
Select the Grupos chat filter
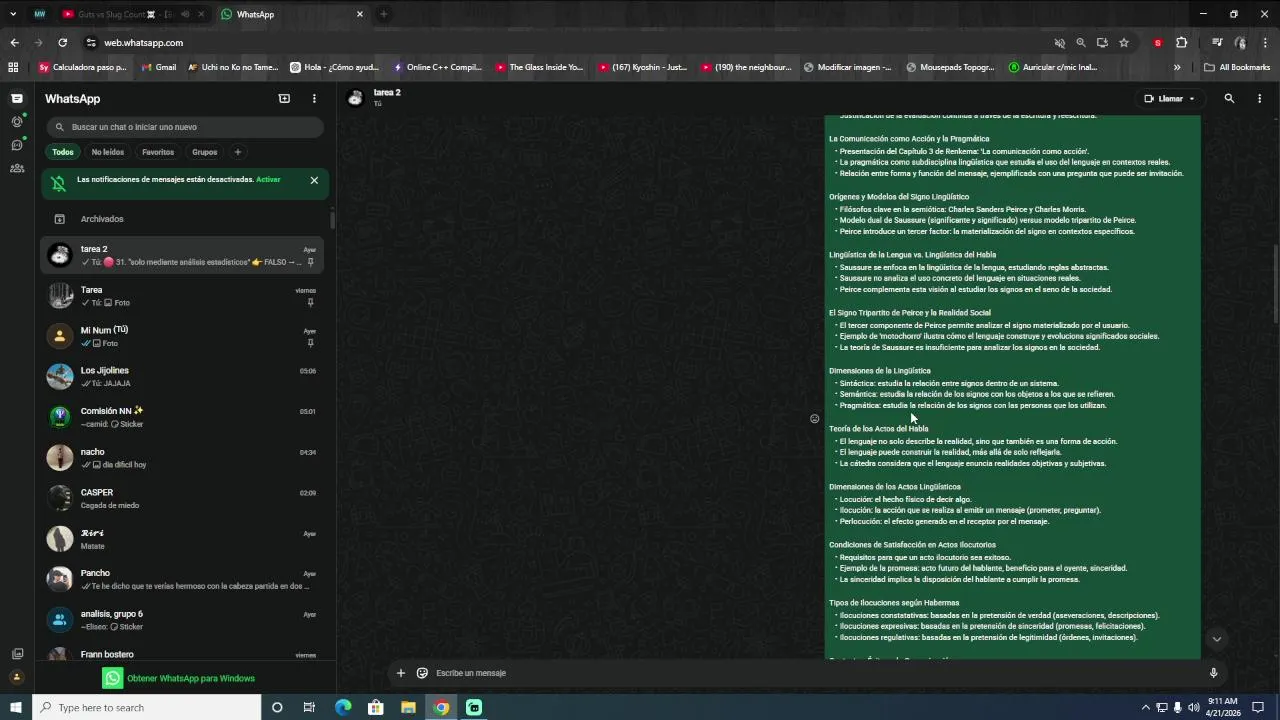[205, 152]
